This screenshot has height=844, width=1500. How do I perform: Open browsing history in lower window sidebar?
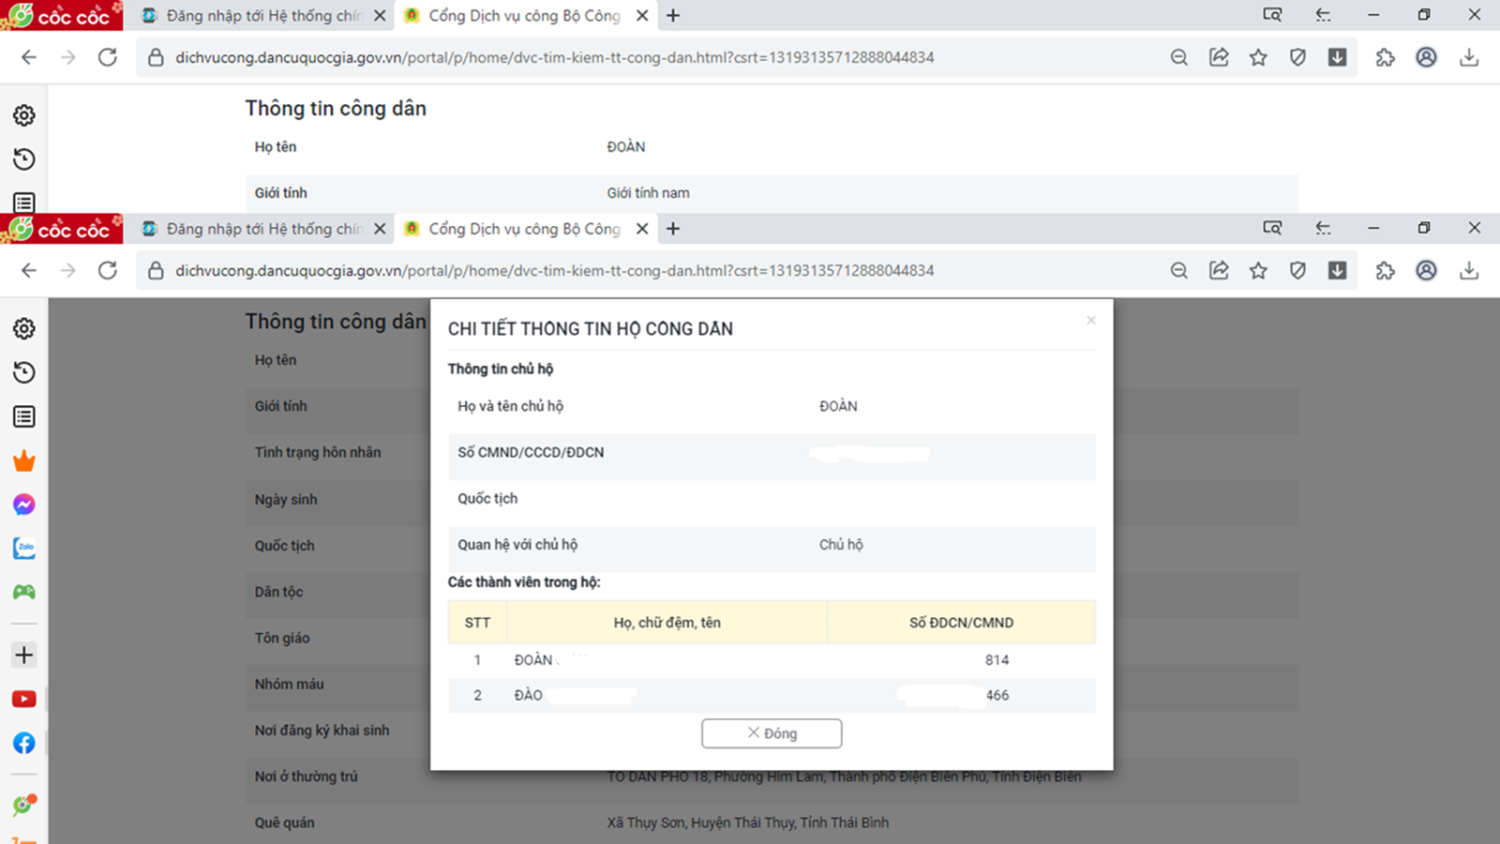24,373
